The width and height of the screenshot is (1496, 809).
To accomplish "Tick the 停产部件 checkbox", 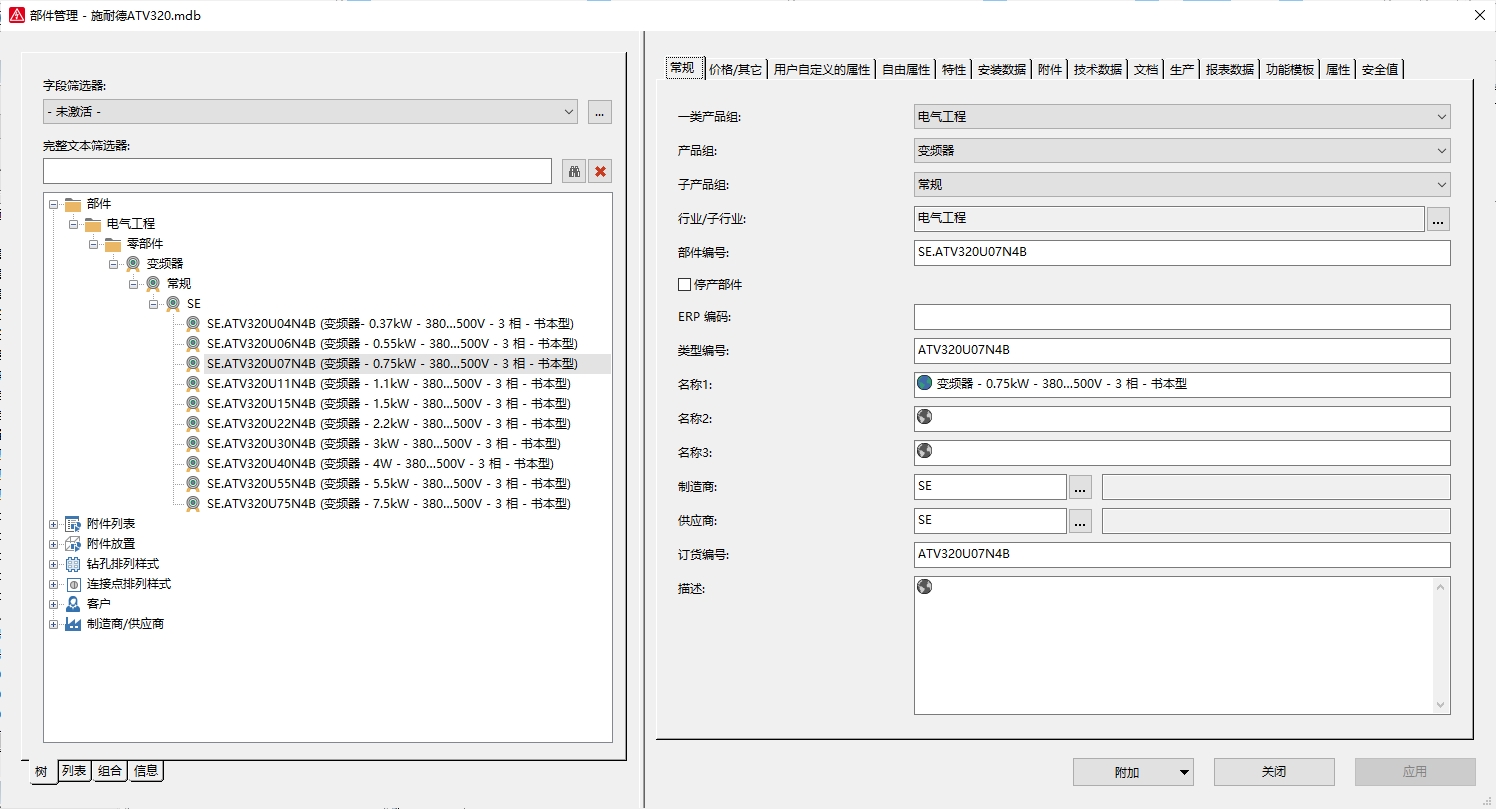I will pos(684,285).
